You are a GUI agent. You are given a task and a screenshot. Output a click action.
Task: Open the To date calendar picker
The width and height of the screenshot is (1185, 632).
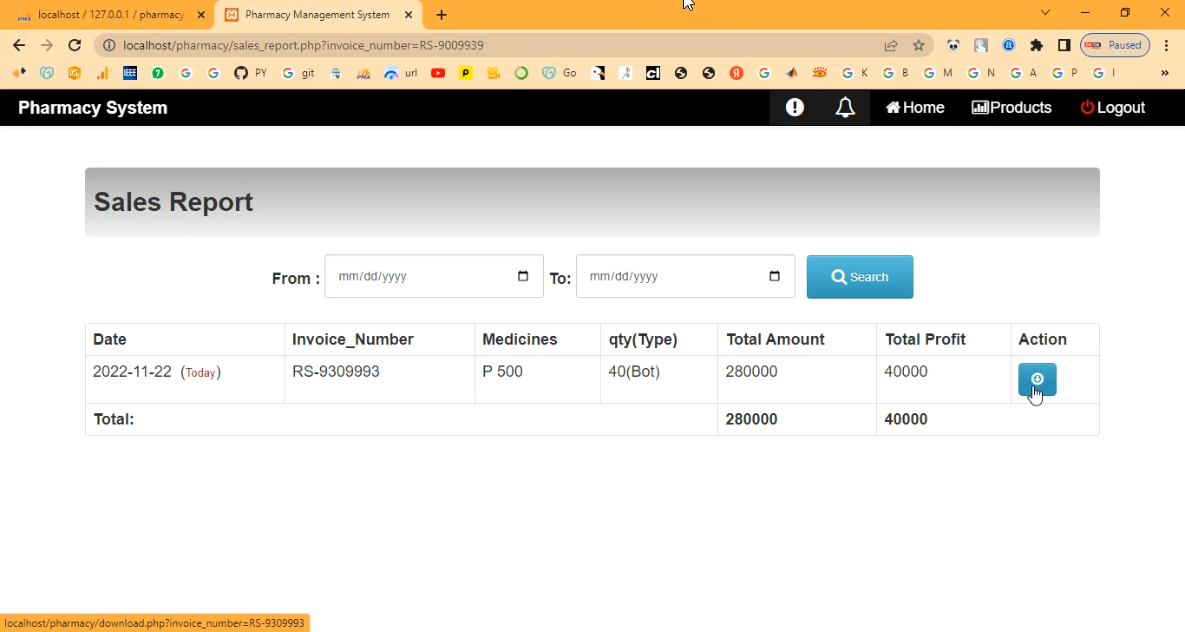(x=774, y=277)
